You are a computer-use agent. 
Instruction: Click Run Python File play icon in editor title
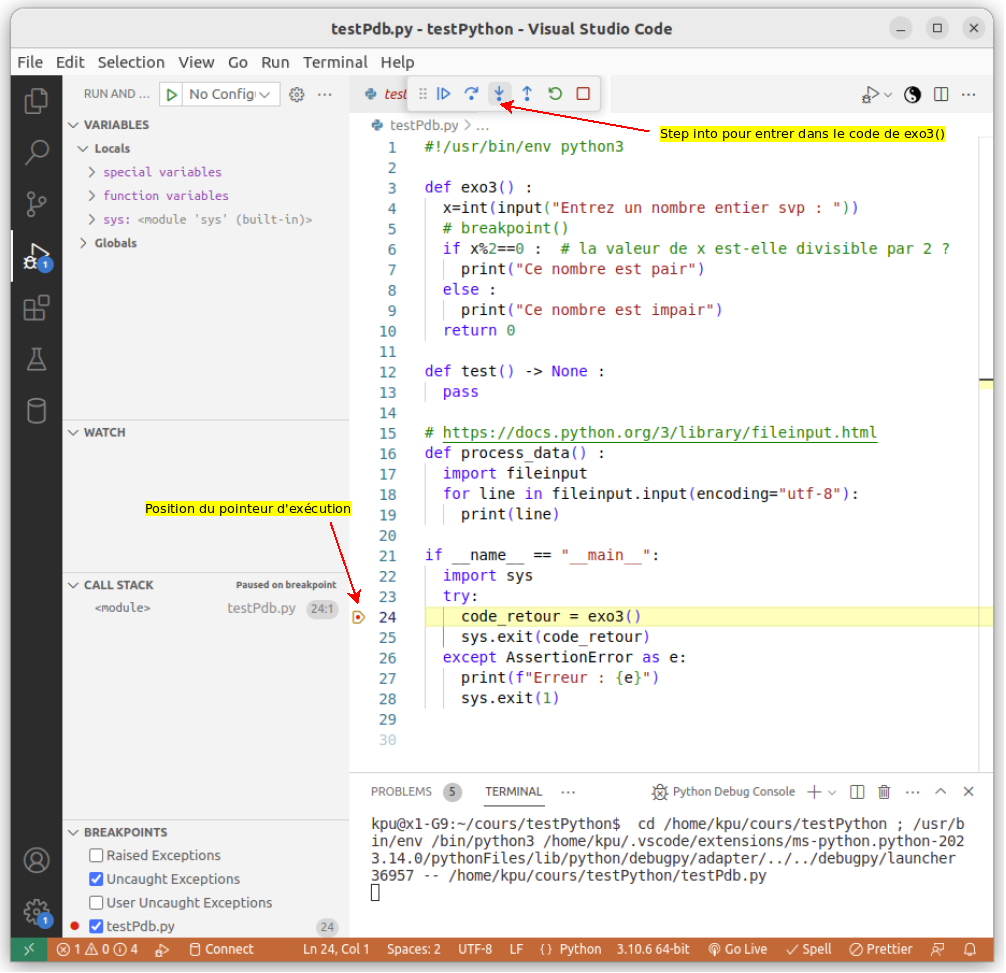click(x=870, y=95)
